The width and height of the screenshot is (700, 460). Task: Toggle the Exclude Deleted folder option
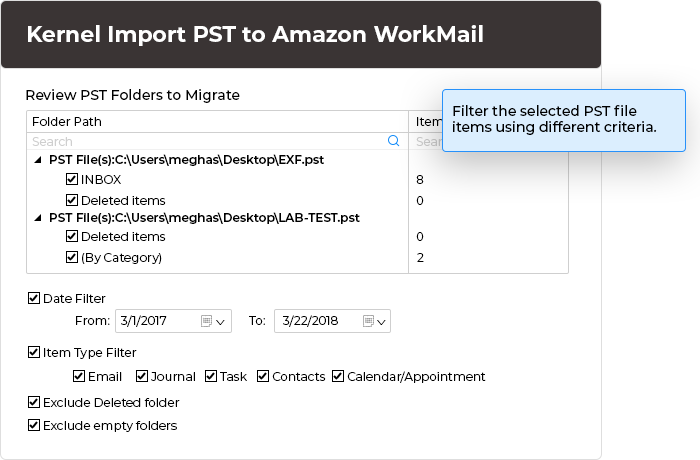(35, 402)
